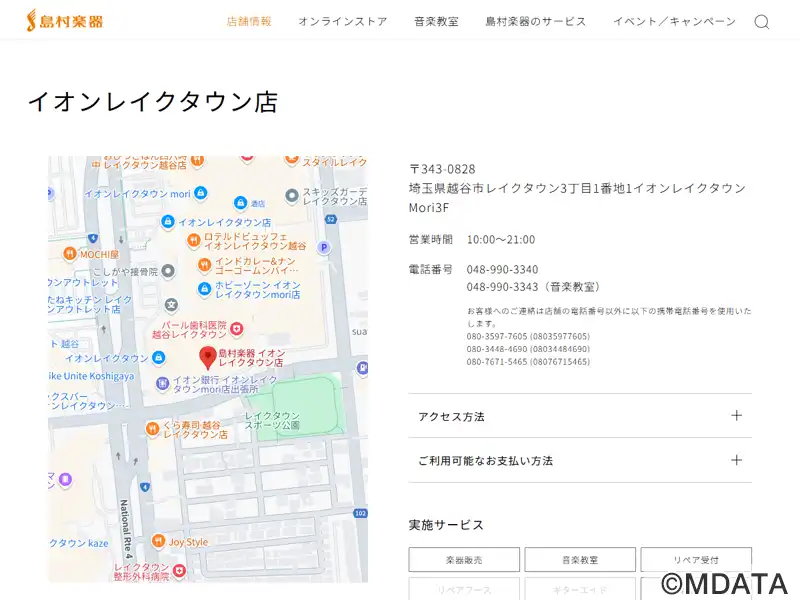Click phone number 048-990-3340
The height and width of the screenshot is (600, 800).
tap(502, 269)
